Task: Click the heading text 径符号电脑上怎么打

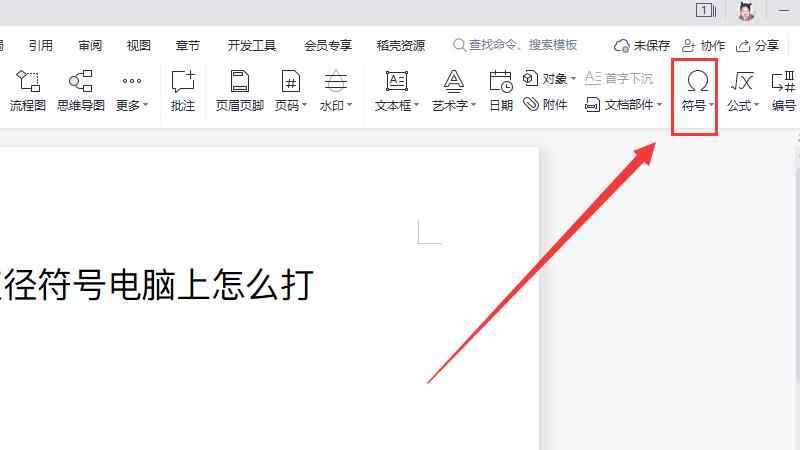Action: [x=157, y=285]
